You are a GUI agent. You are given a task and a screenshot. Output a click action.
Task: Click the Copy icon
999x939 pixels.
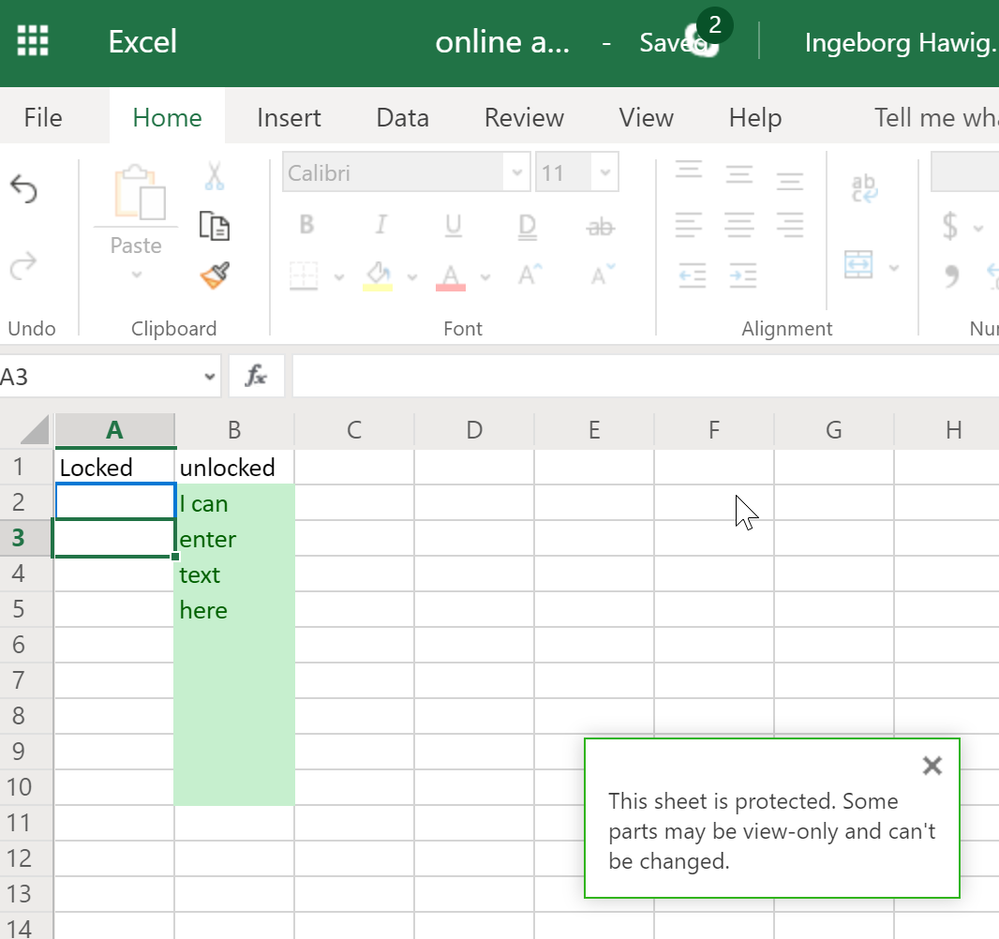point(215,226)
